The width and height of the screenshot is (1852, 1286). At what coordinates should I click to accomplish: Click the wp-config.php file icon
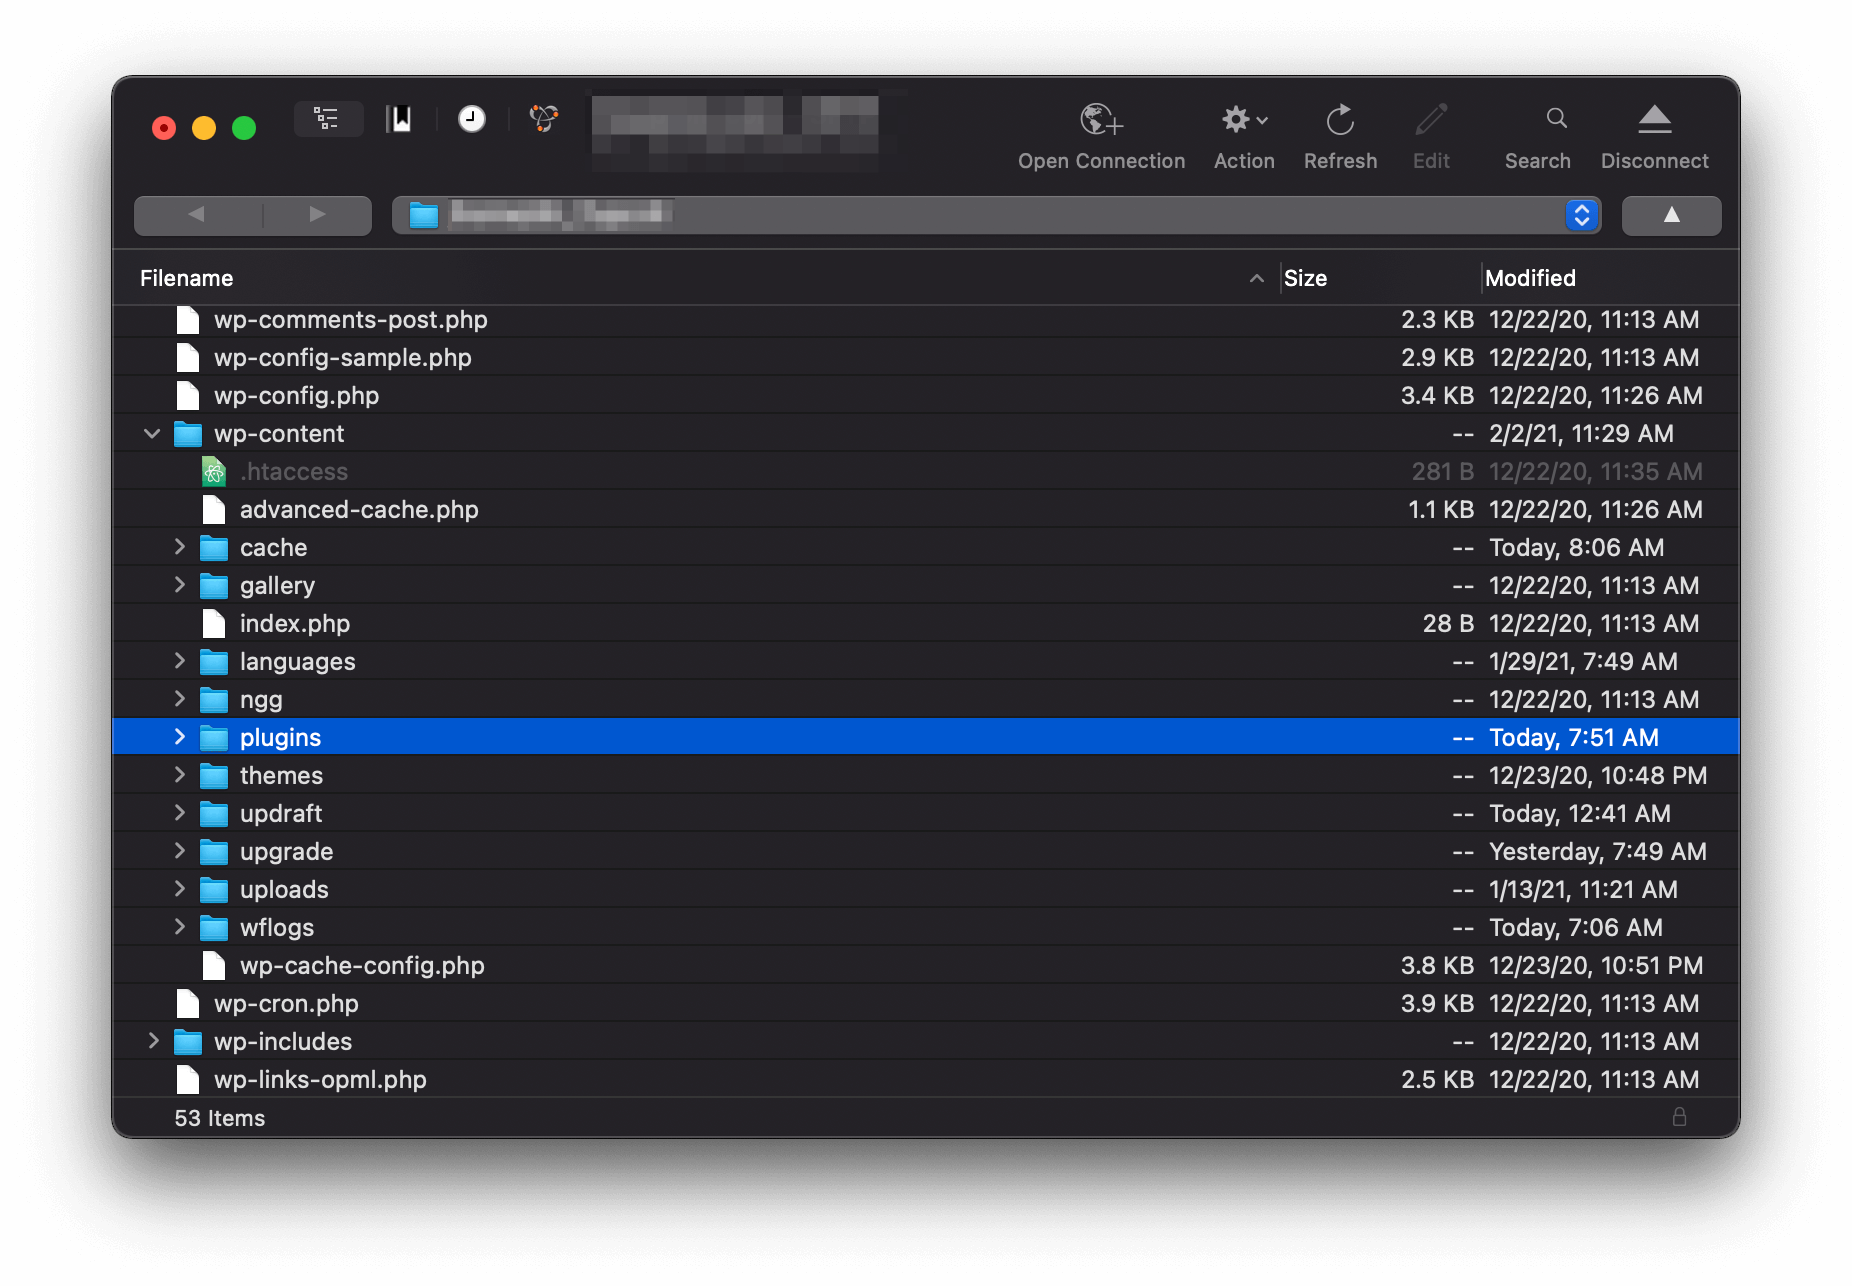point(188,395)
